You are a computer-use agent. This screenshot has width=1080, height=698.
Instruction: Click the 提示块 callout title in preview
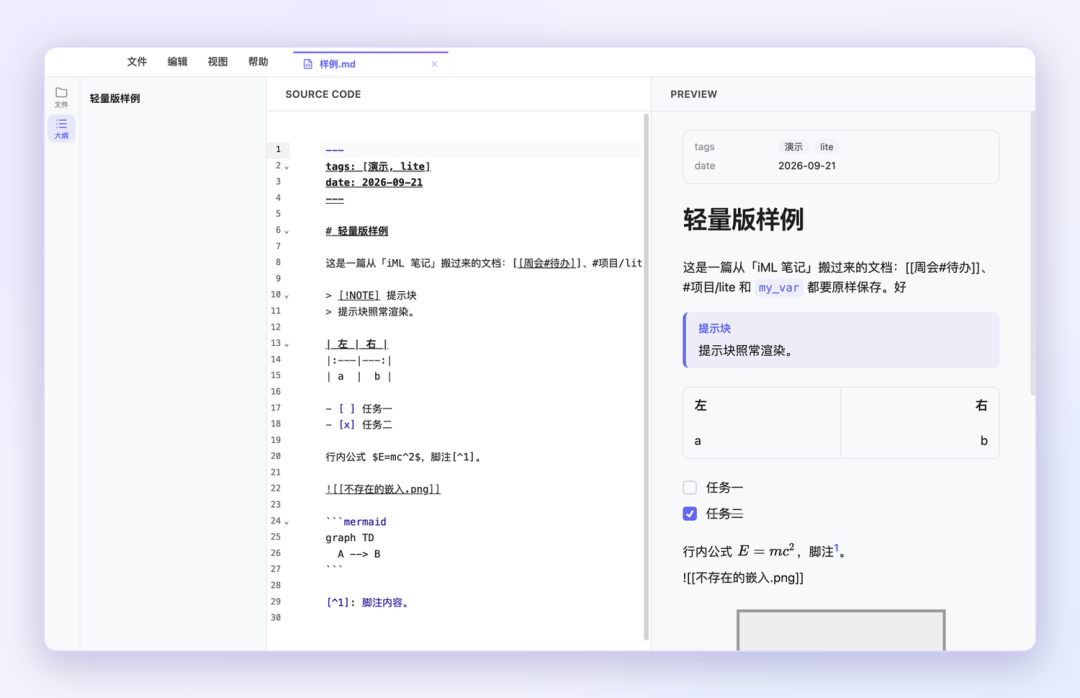click(714, 329)
